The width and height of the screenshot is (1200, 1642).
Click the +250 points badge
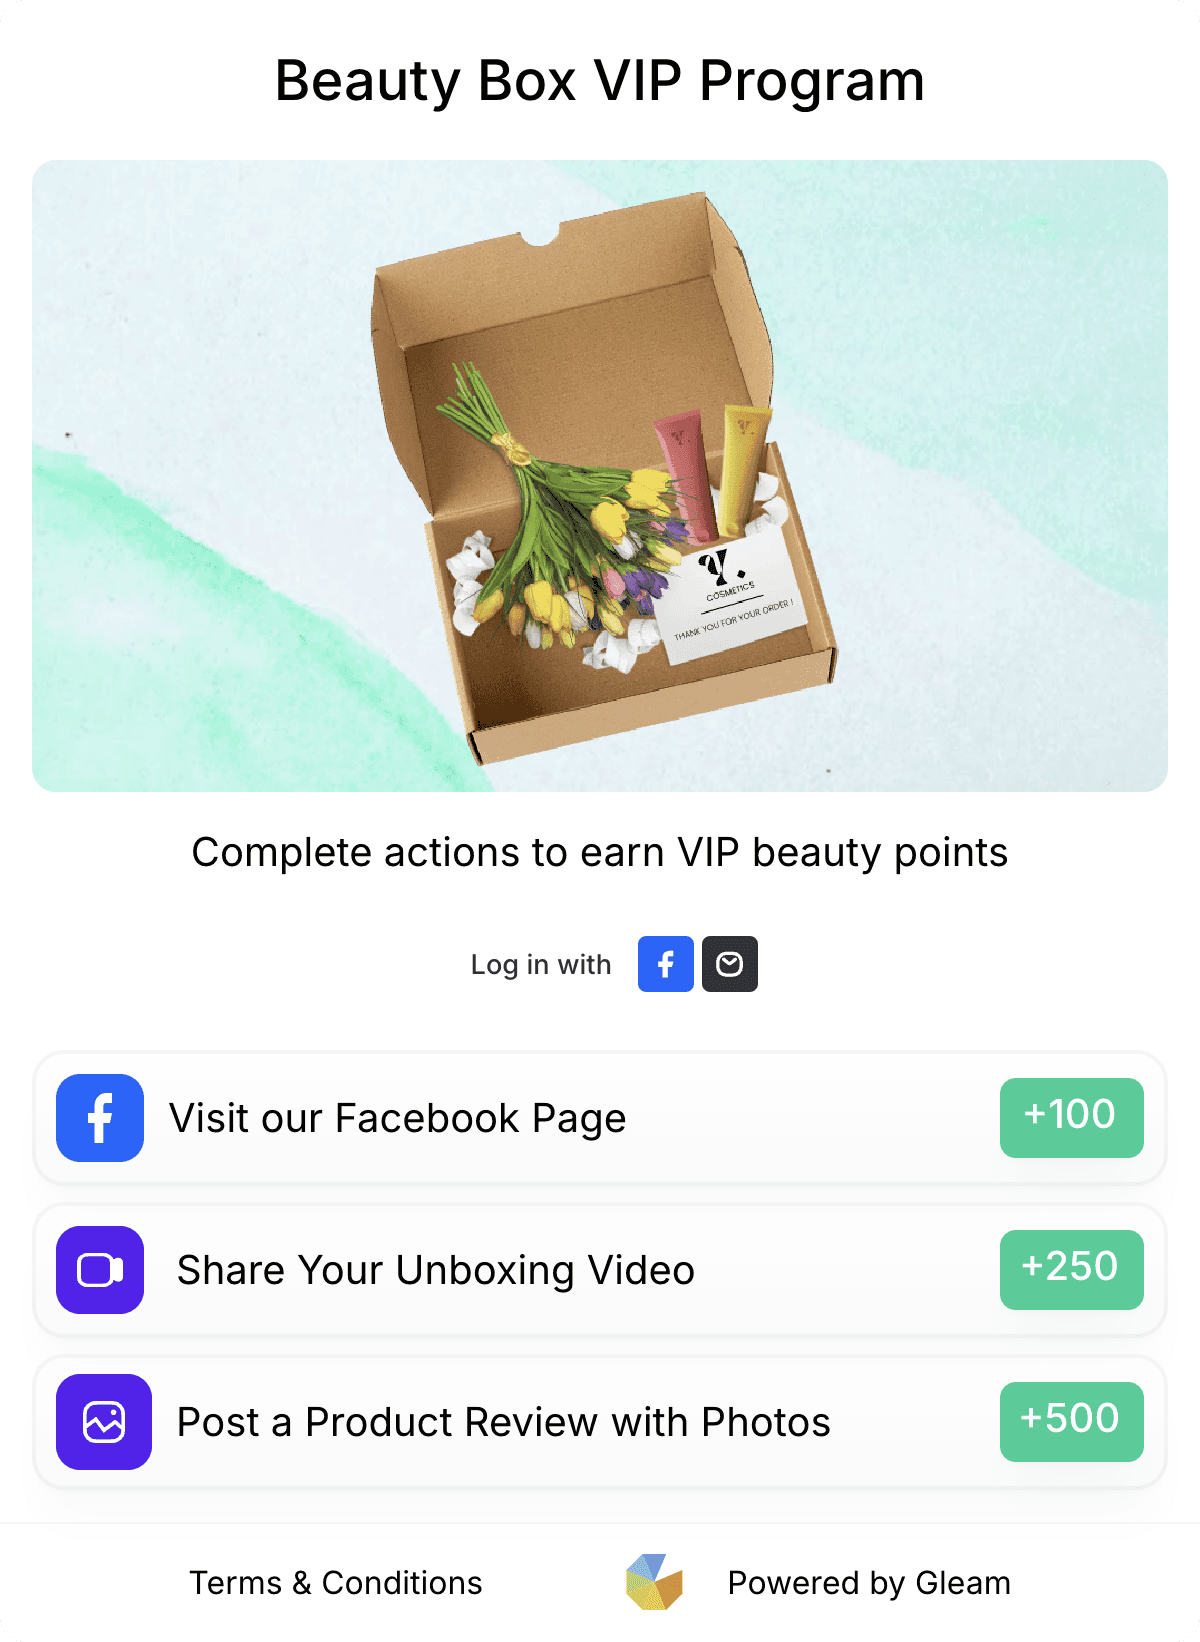pos(1072,1270)
